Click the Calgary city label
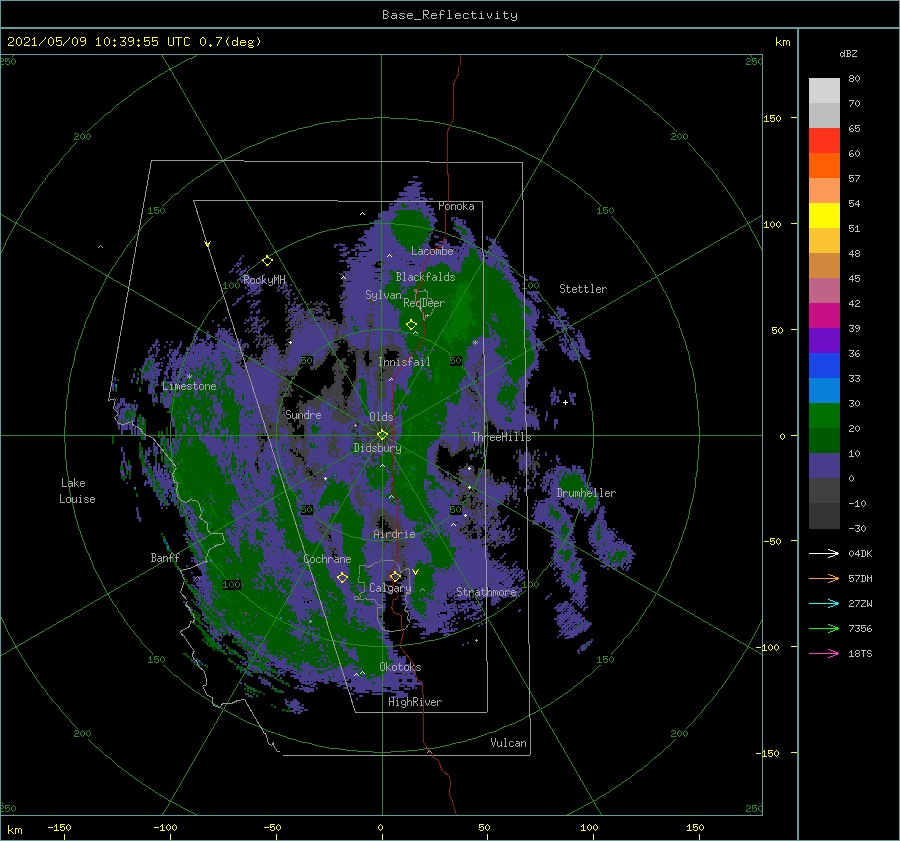900x841 pixels. [390, 588]
